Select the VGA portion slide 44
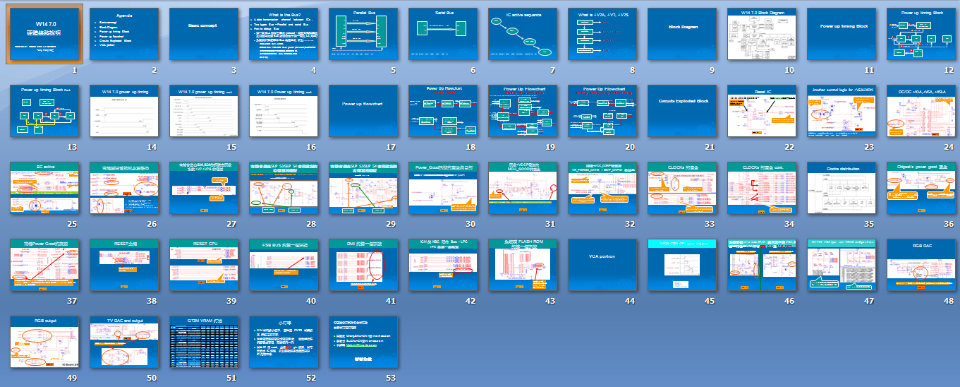960x387 pixels. 602,265
